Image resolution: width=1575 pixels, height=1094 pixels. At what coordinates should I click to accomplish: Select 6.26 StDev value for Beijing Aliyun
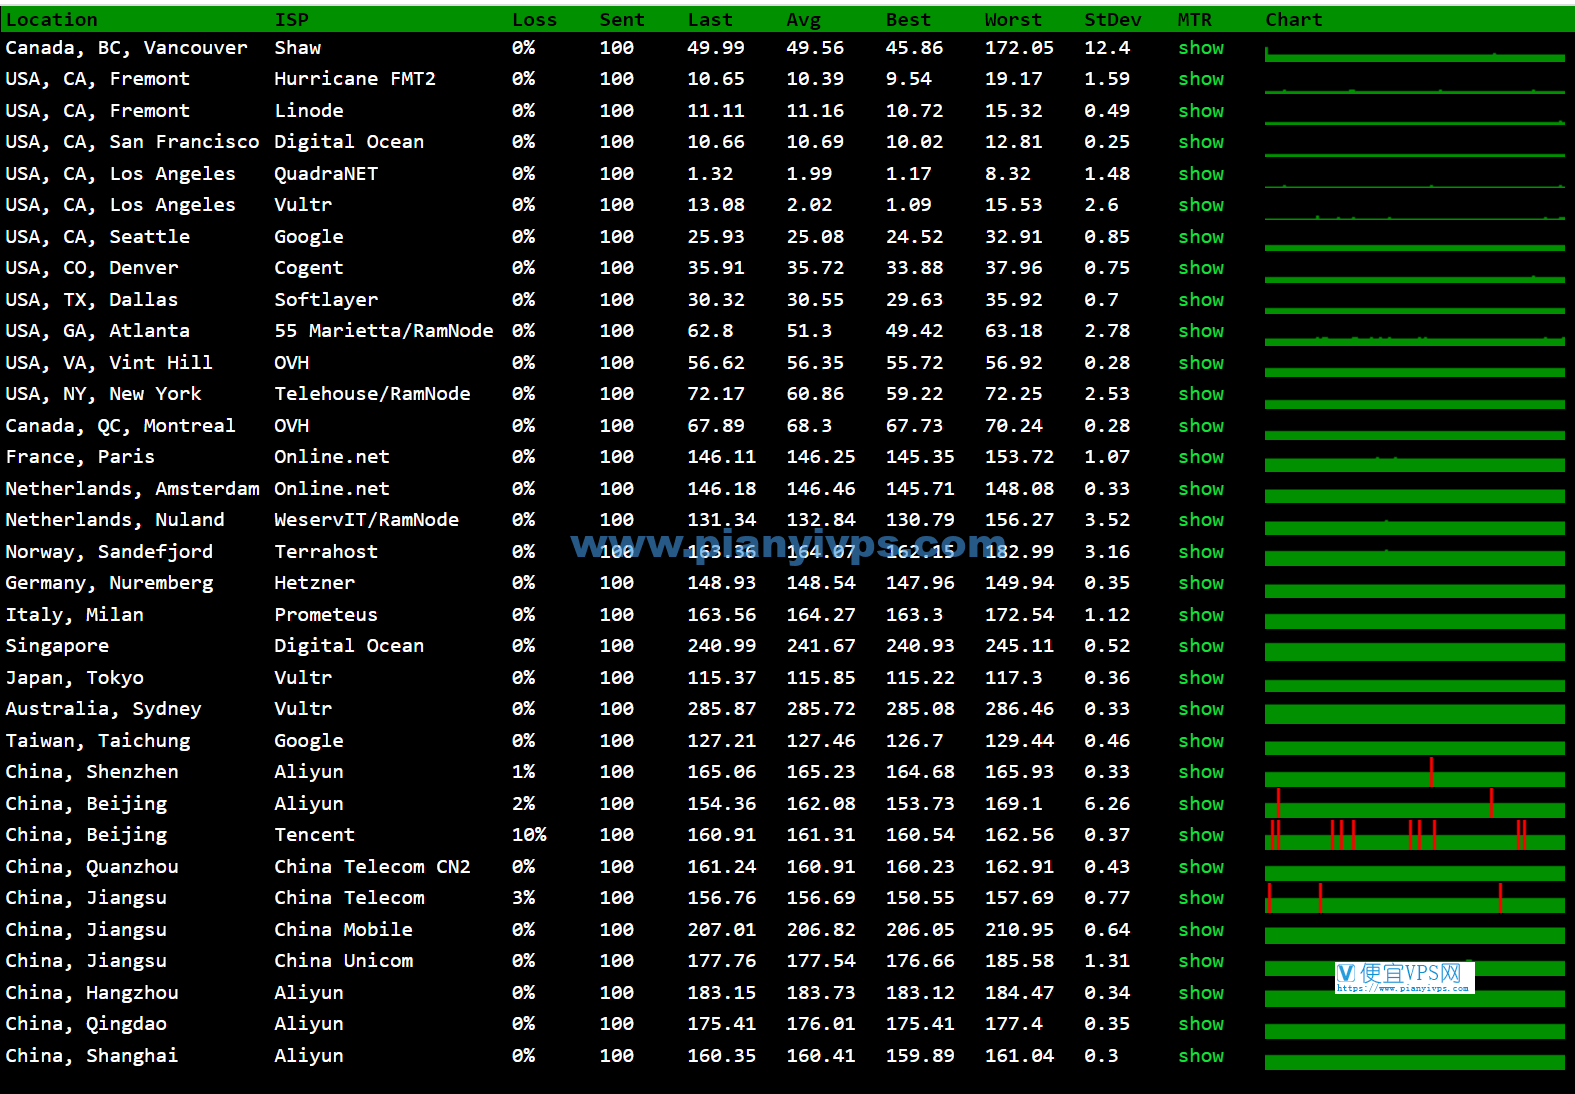(1107, 804)
